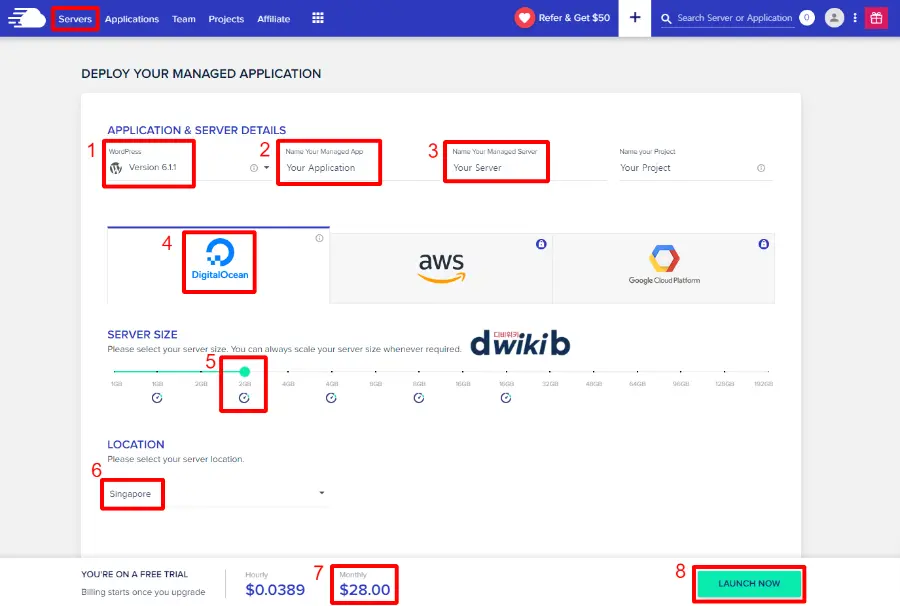
Task: Open the apps grid menu icon
Action: pyautogui.click(x=318, y=18)
